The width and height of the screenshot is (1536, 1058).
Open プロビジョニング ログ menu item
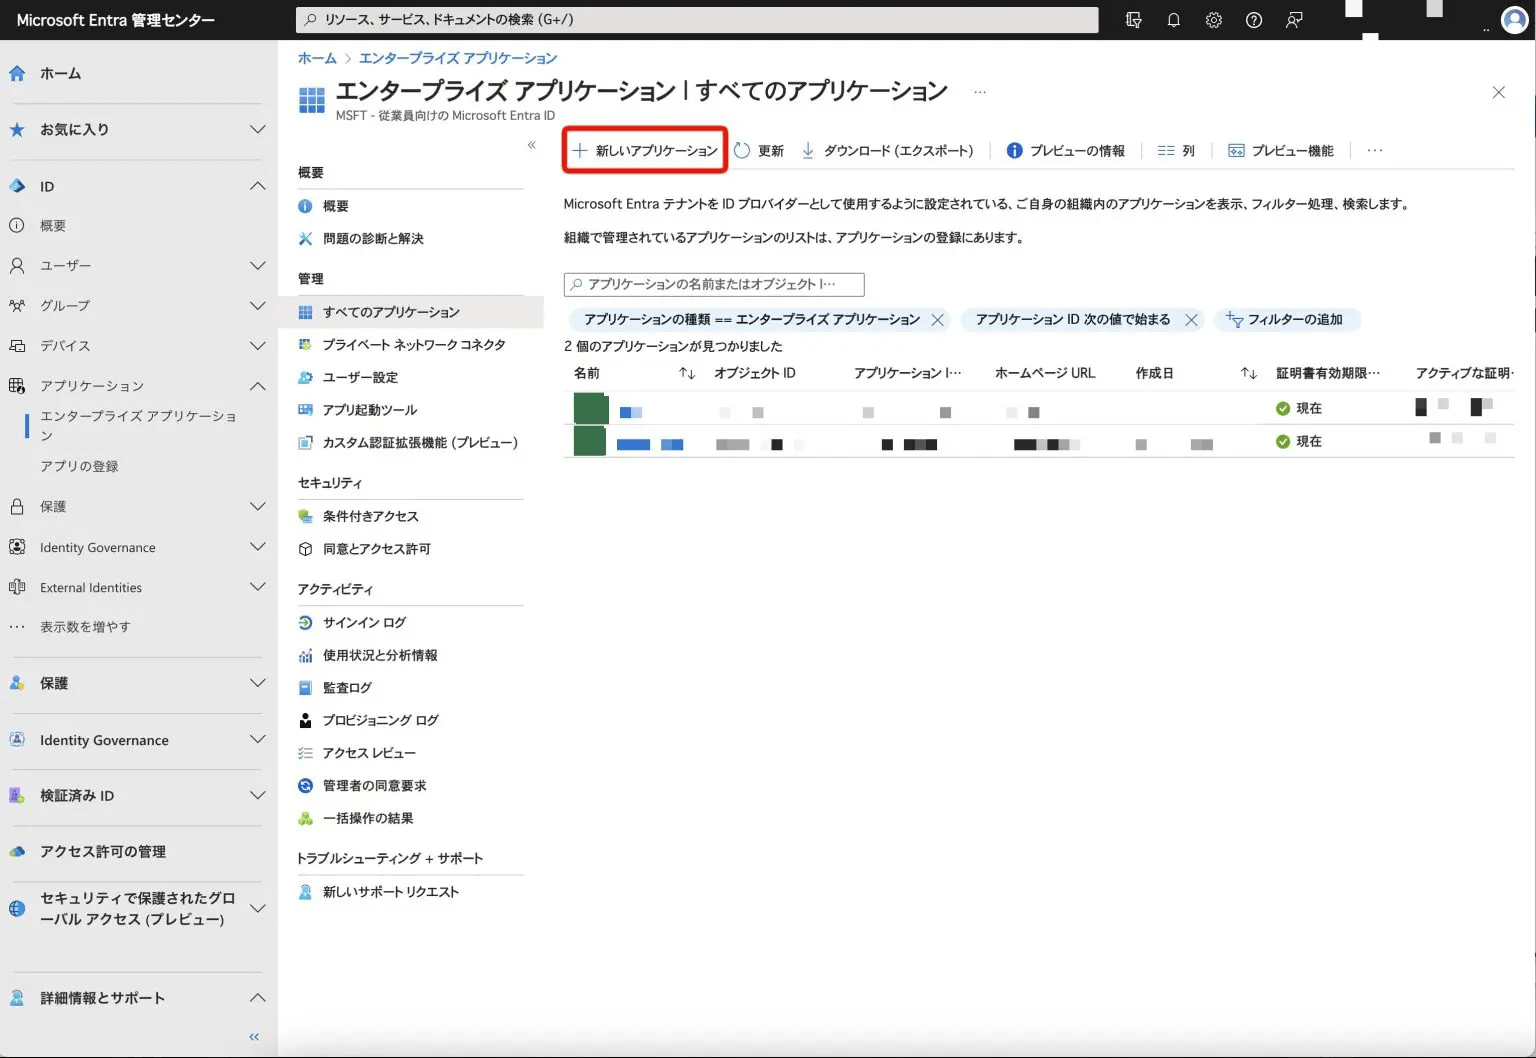381,721
